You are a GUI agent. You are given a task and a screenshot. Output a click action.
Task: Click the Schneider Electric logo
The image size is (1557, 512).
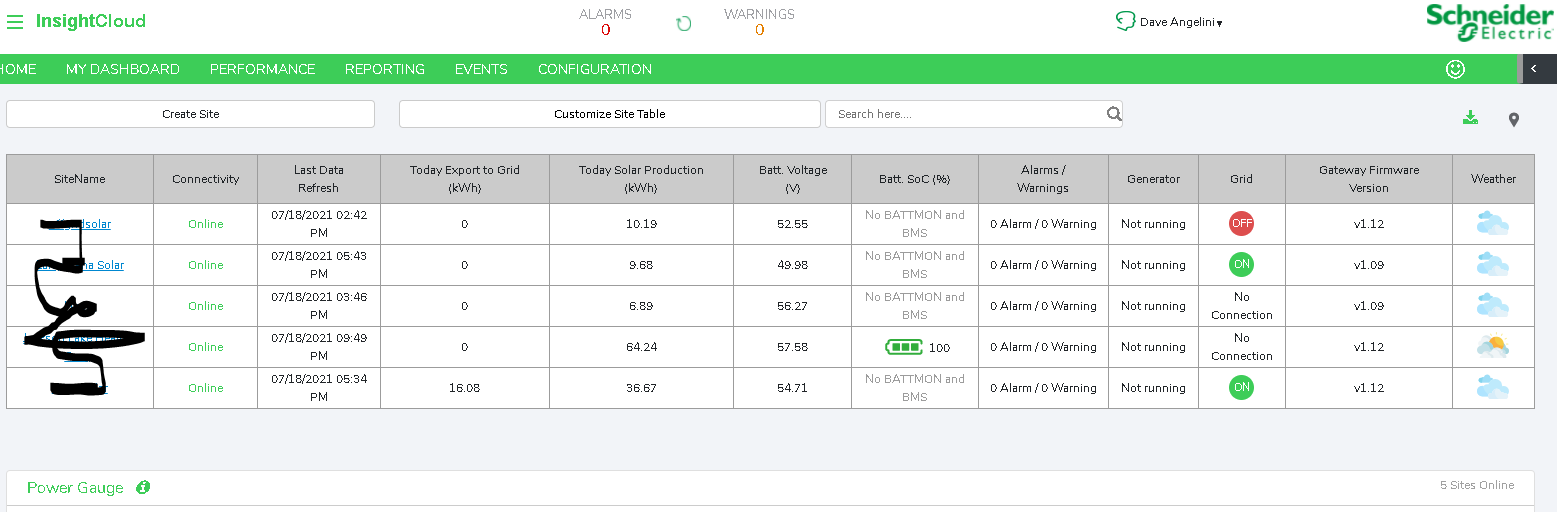(1489, 22)
